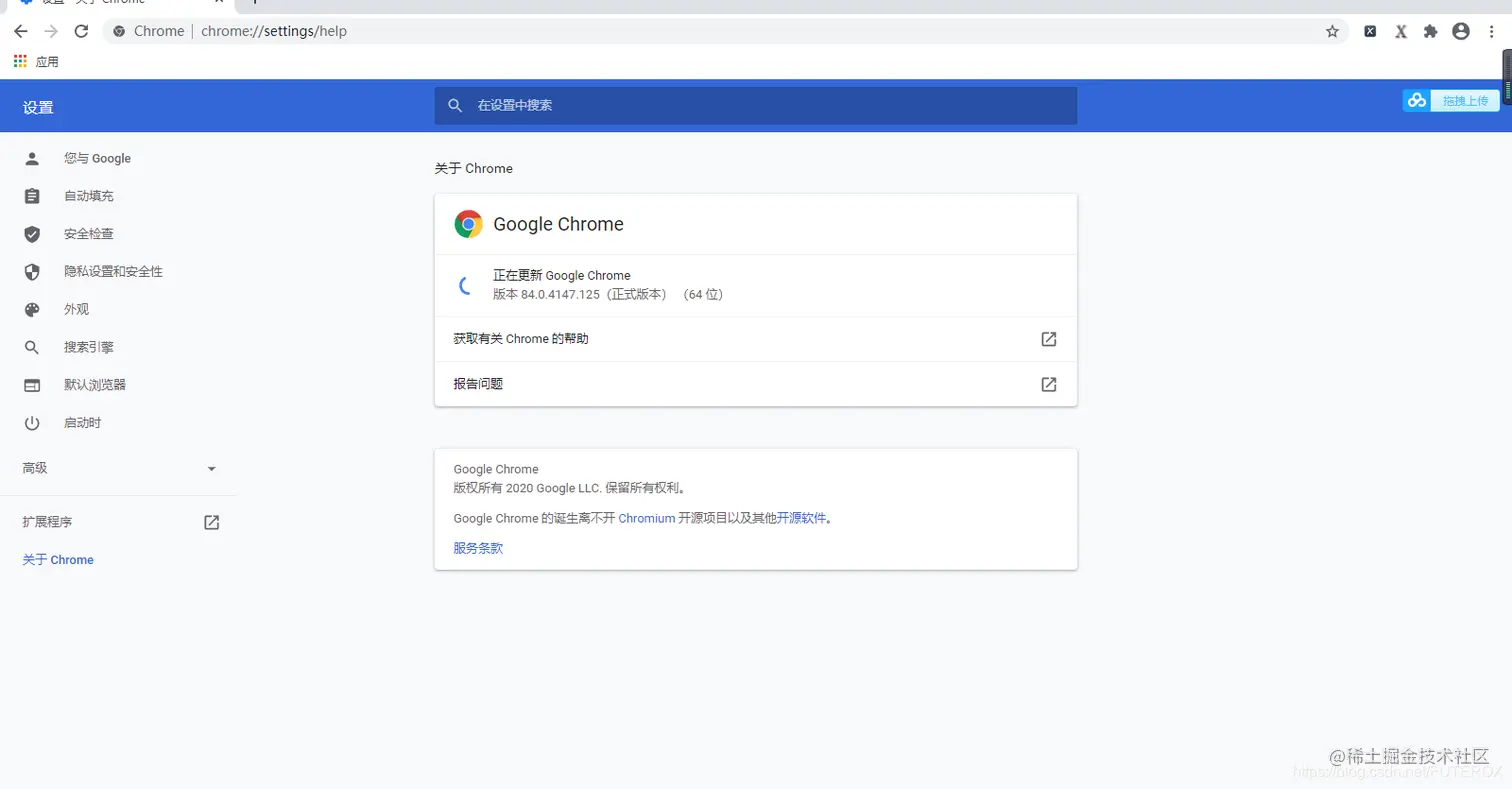This screenshot has width=1512, height=789.
Task: Open the 服务条款 link
Action: (x=477, y=547)
